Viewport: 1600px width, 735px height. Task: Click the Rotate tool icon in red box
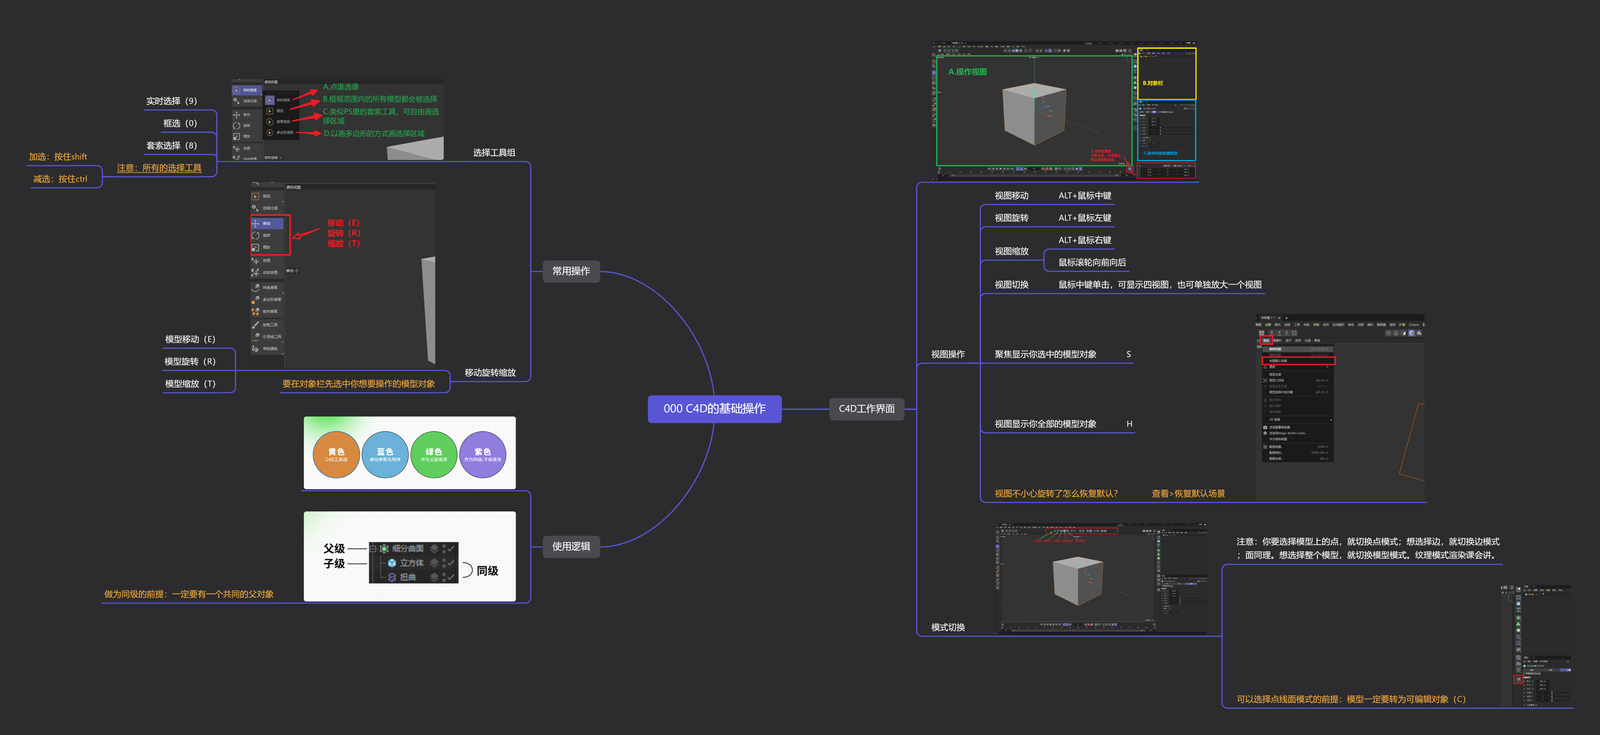[x=256, y=235]
